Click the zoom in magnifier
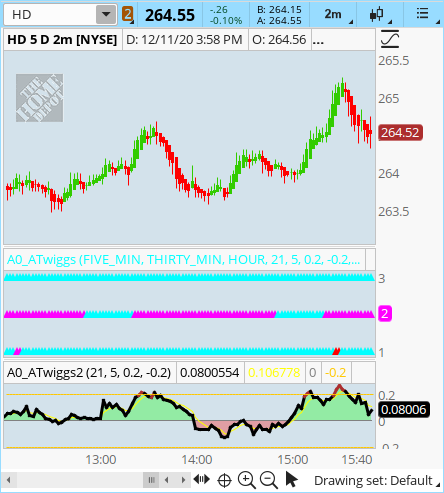Viewport: 444px width, 493px height. coord(246,480)
